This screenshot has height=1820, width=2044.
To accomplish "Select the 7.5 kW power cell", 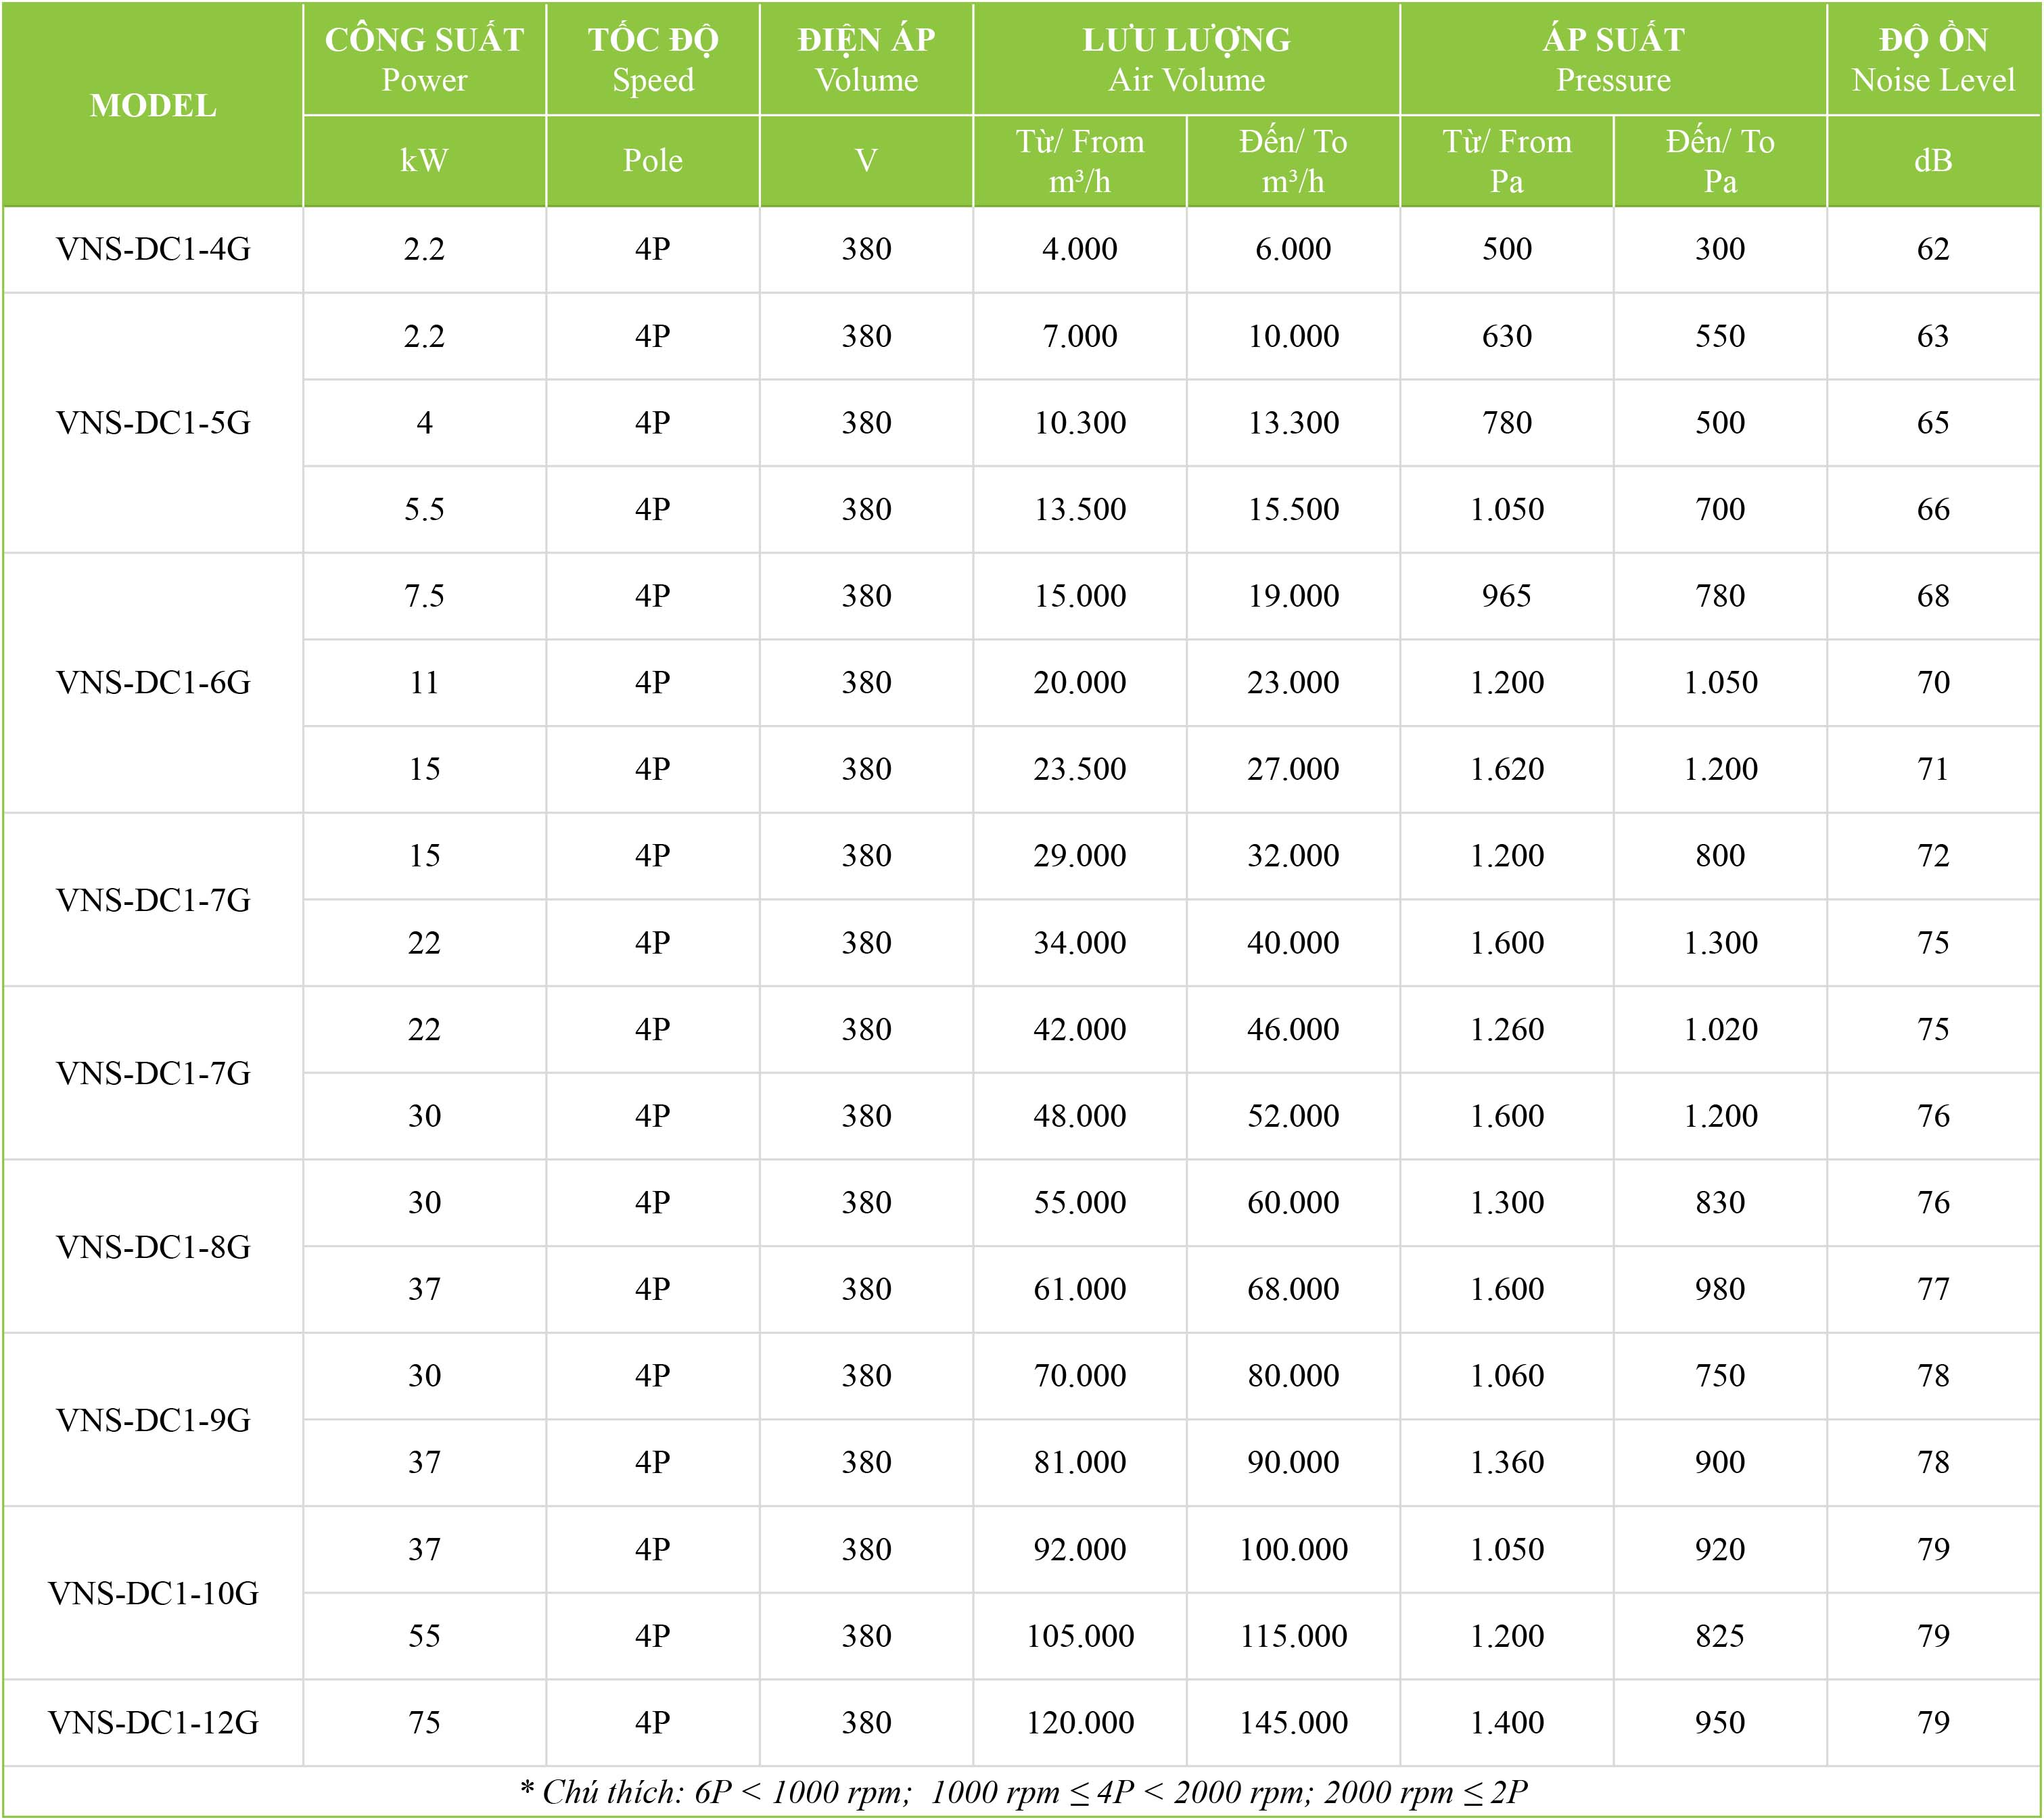I will click(424, 596).
